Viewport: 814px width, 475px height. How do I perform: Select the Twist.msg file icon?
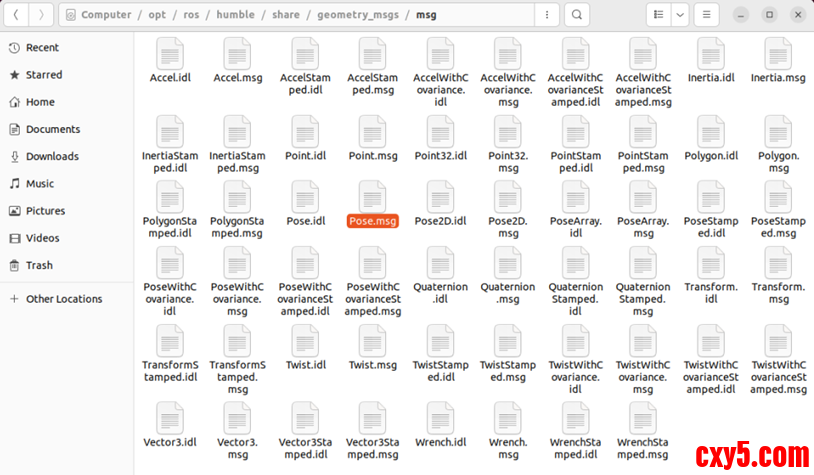tap(372, 340)
